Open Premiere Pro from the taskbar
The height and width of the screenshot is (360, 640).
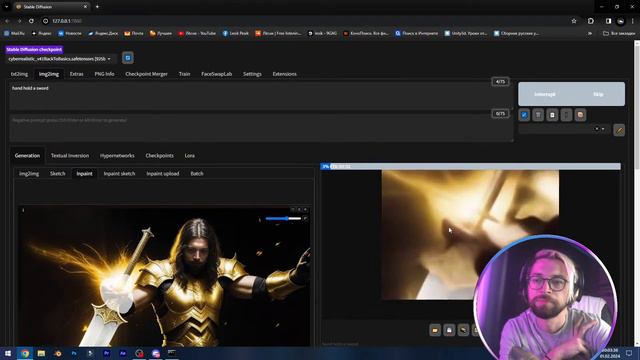pos(107,353)
